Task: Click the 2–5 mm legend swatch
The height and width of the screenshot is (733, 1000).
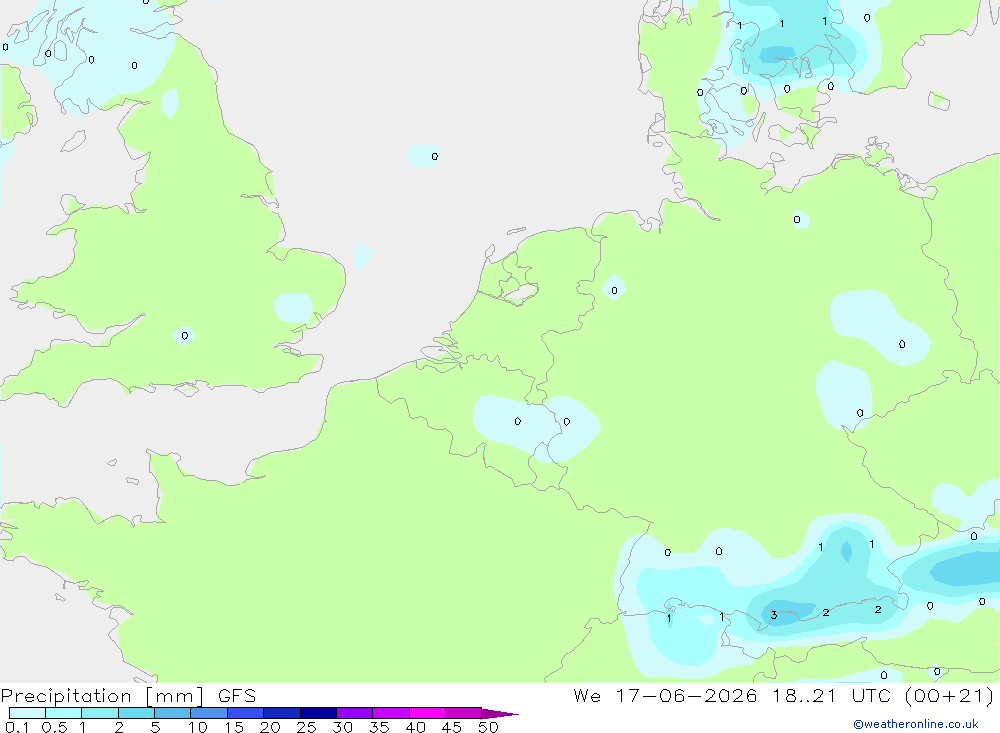Action: pos(136,713)
